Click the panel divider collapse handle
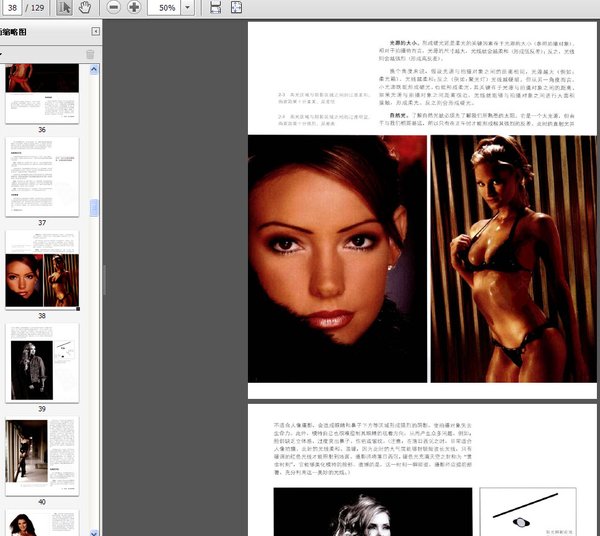The width and height of the screenshot is (600, 536). point(104,280)
